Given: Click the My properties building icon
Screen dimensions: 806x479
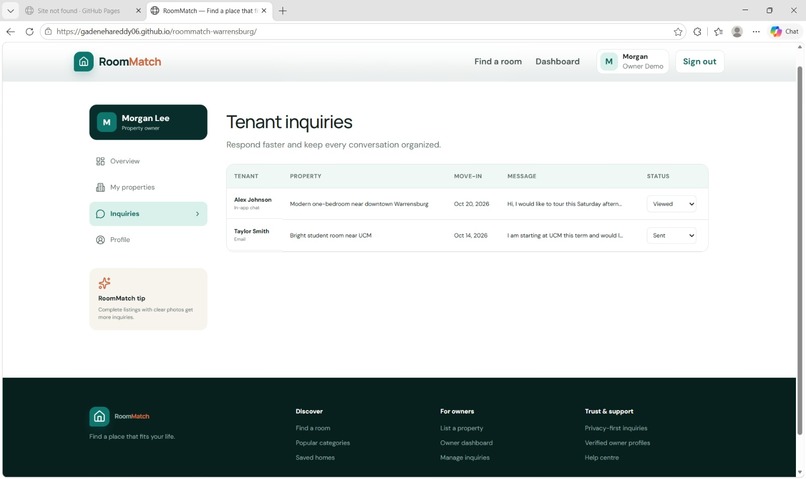Looking at the screenshot, I should (100, 188).
